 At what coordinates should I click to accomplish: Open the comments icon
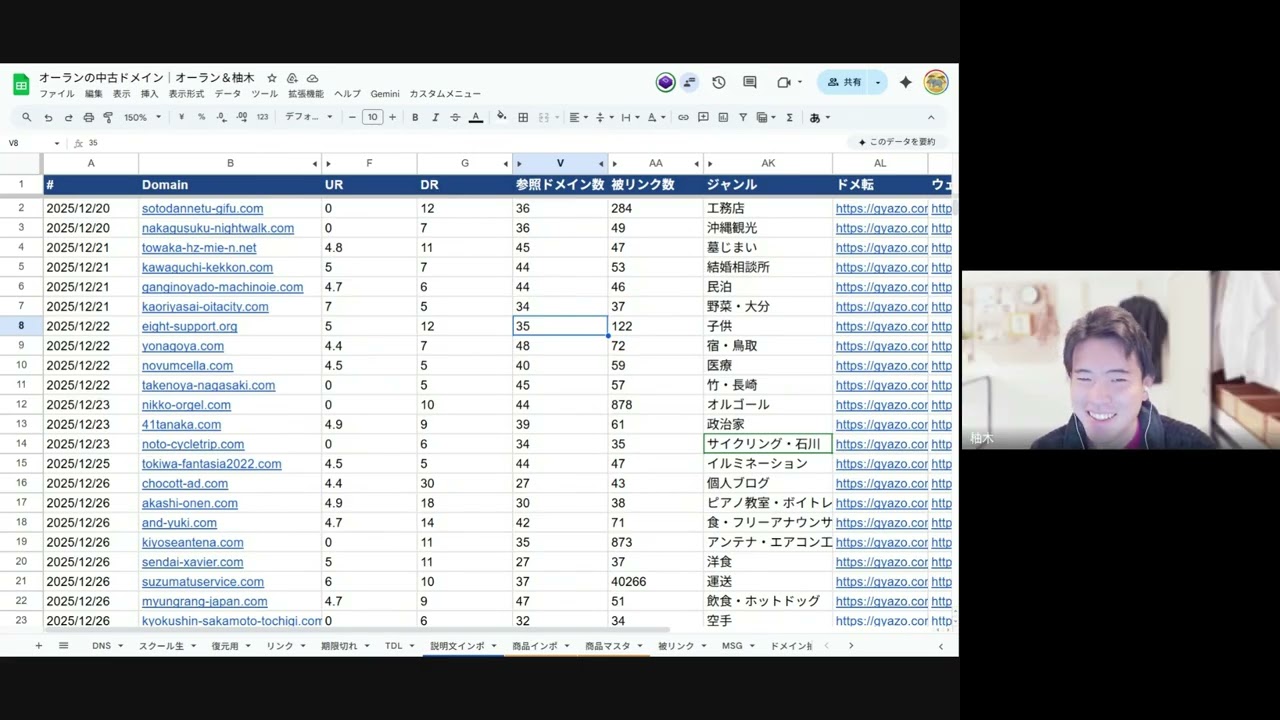click(x=749, y=82)
